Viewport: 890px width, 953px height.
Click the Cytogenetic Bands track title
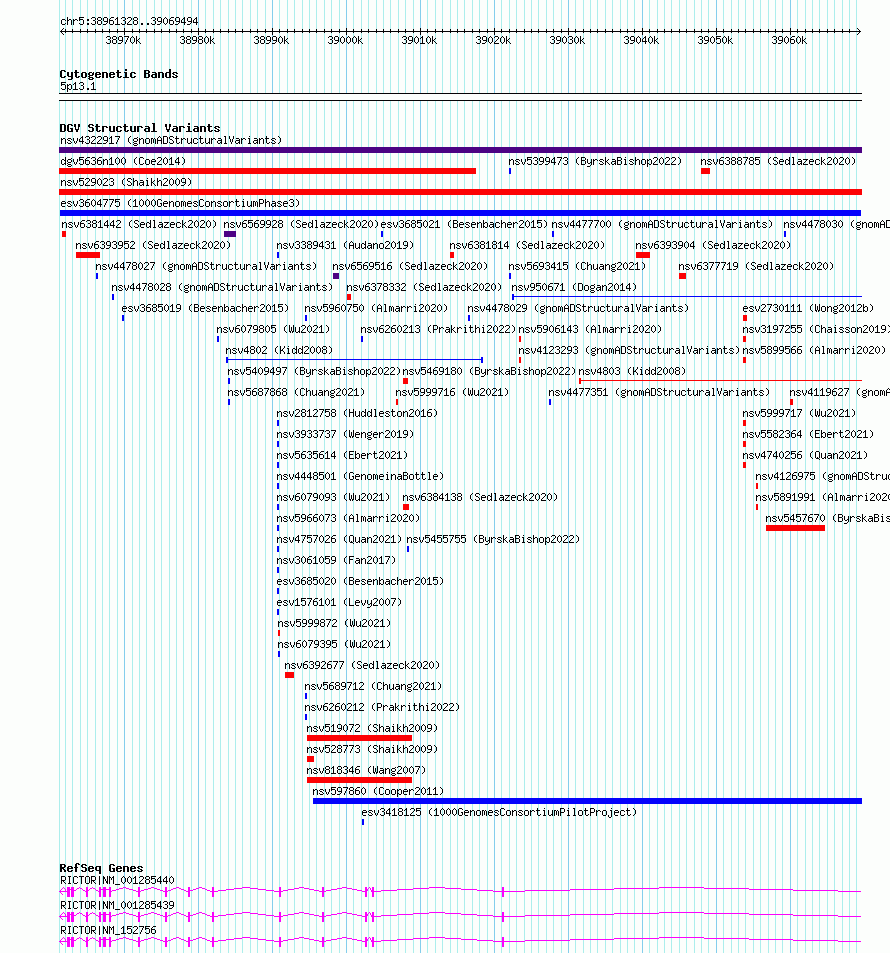coord(119,74)
